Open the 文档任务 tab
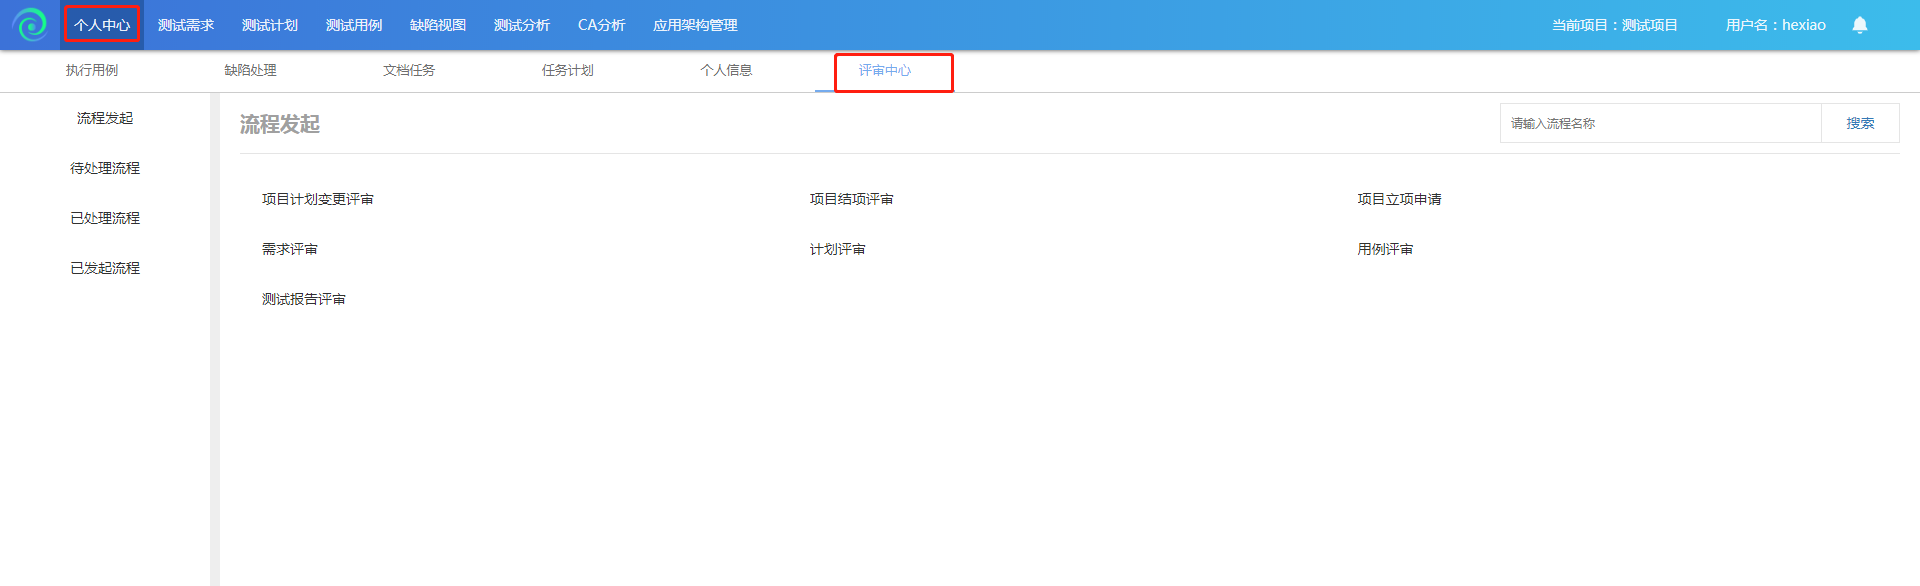Image resolution: width=1920 pixels, height=586 pixels. (409, 70)
